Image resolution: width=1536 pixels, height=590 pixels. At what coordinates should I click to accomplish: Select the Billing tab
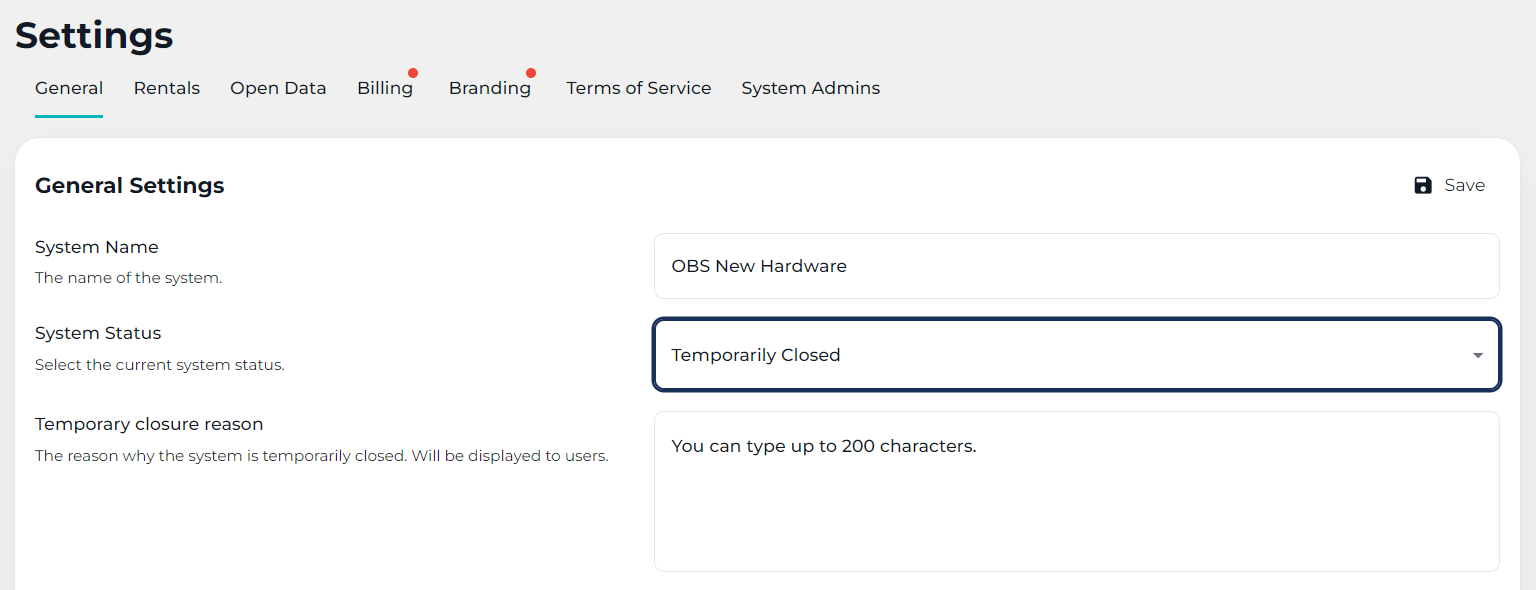(385, 88)
